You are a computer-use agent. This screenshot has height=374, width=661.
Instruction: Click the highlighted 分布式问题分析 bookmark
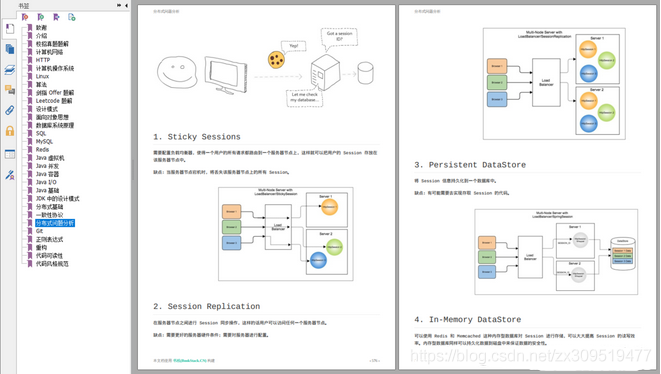tap(55, 223)
